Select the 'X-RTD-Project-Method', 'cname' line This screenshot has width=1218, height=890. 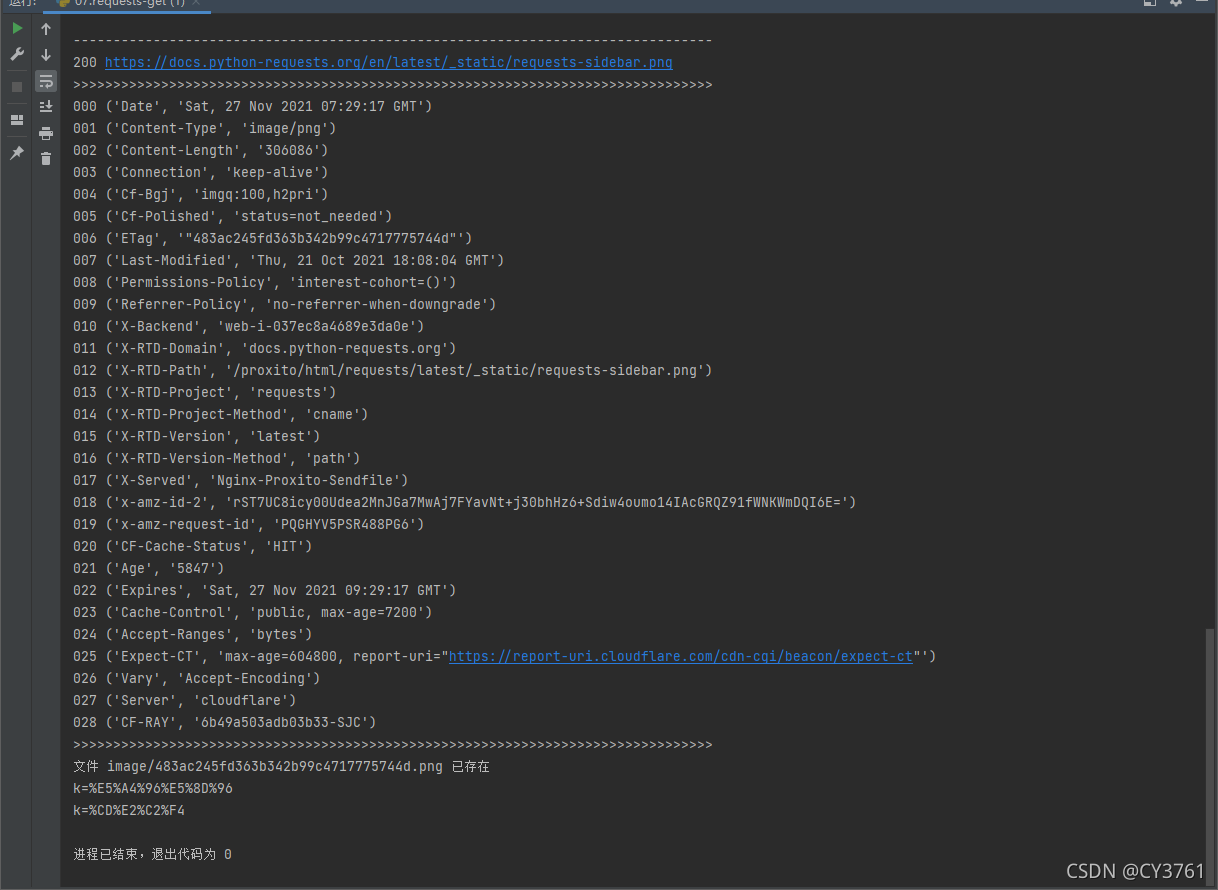point(221,414)
